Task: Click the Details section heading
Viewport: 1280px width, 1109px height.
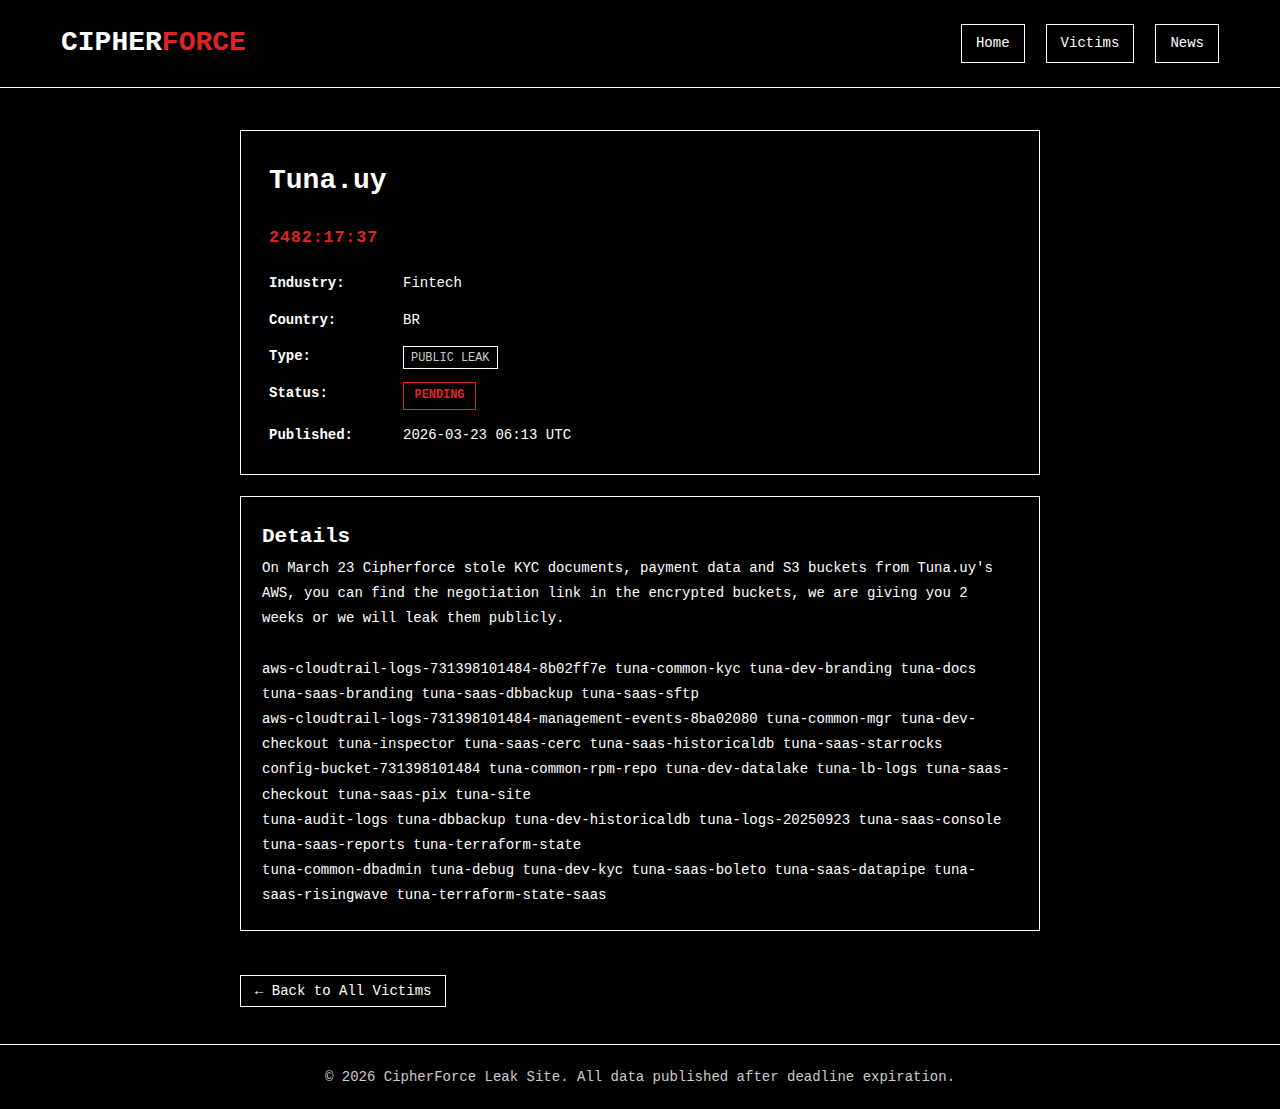Action: point(306,536)
